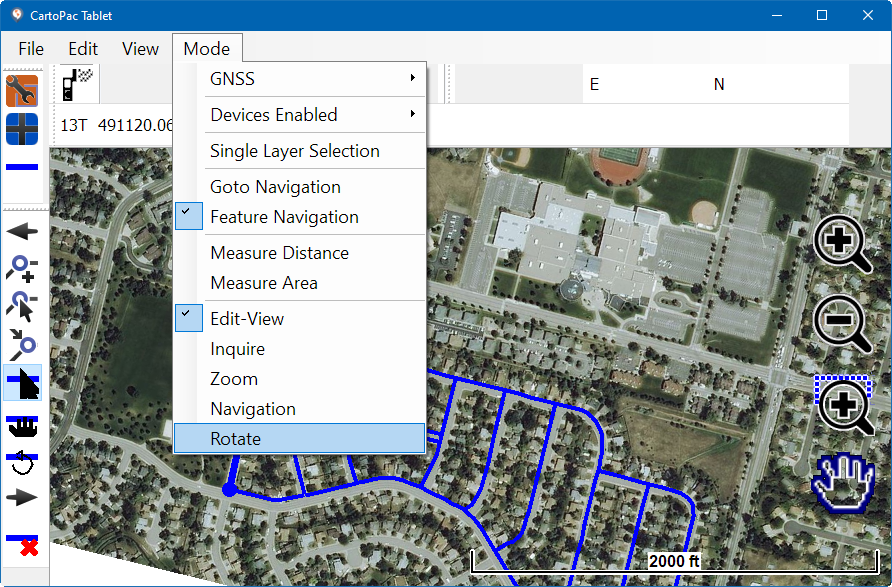Enable Single Layer Selection option
The height and width of the screenshot is (587, 892).
click(x=294, y=151)
